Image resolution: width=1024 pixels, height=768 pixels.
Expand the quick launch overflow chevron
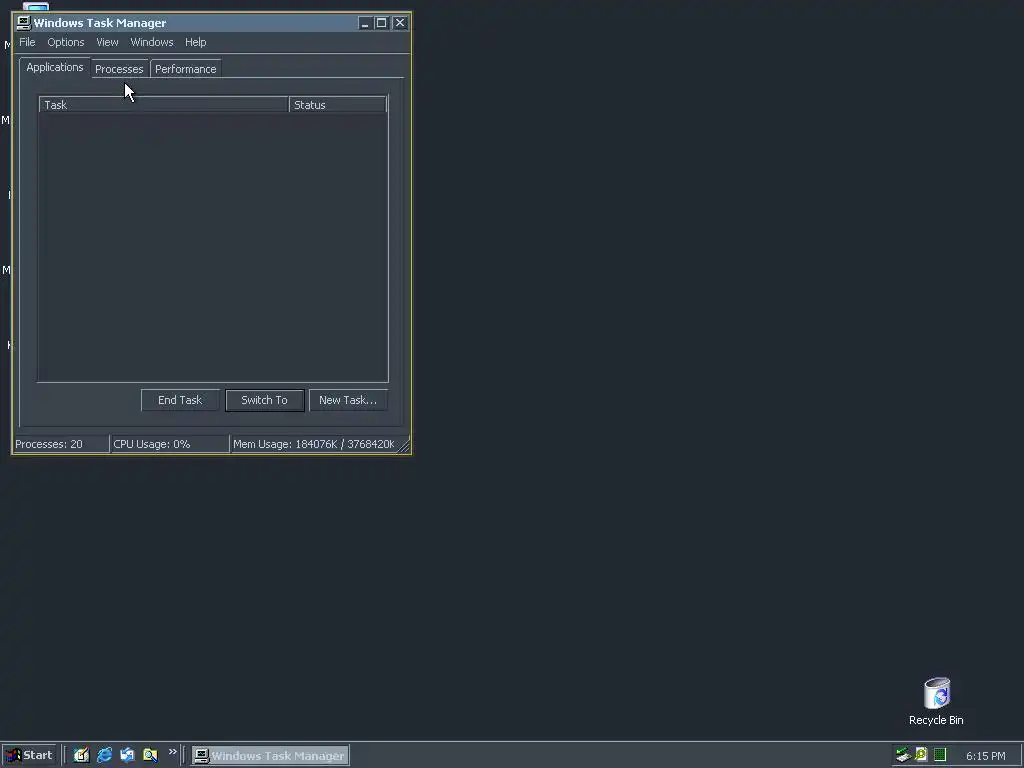click(x=172, y=752)
